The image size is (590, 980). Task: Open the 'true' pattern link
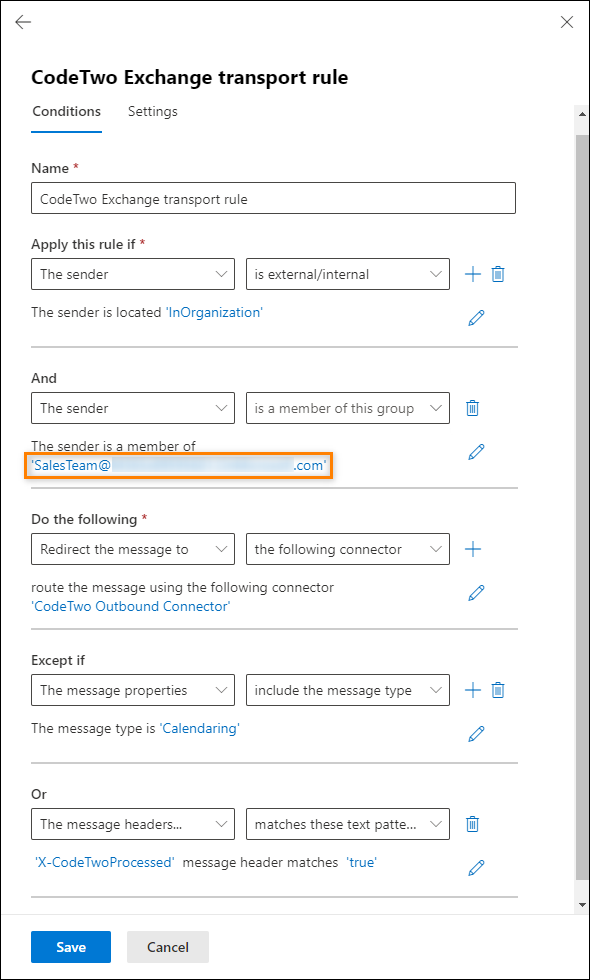362,862
